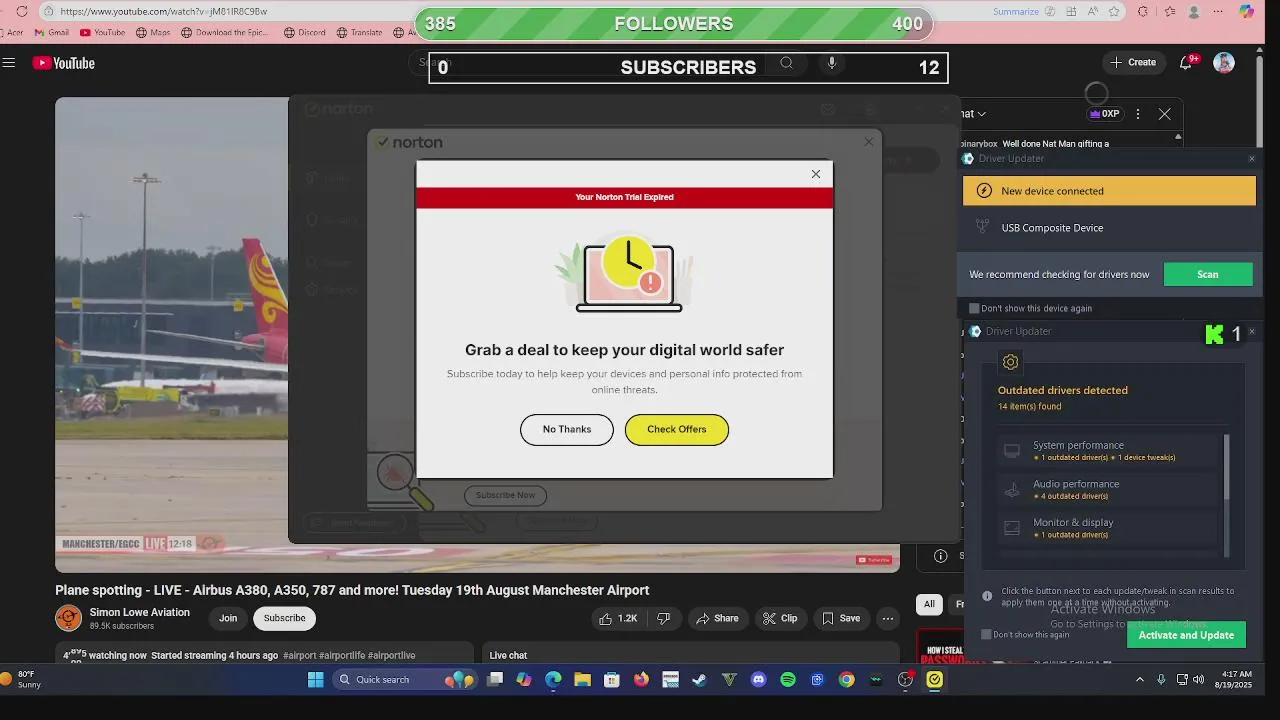
Task: Open Translate bookmark
Action: pos(359,32)
